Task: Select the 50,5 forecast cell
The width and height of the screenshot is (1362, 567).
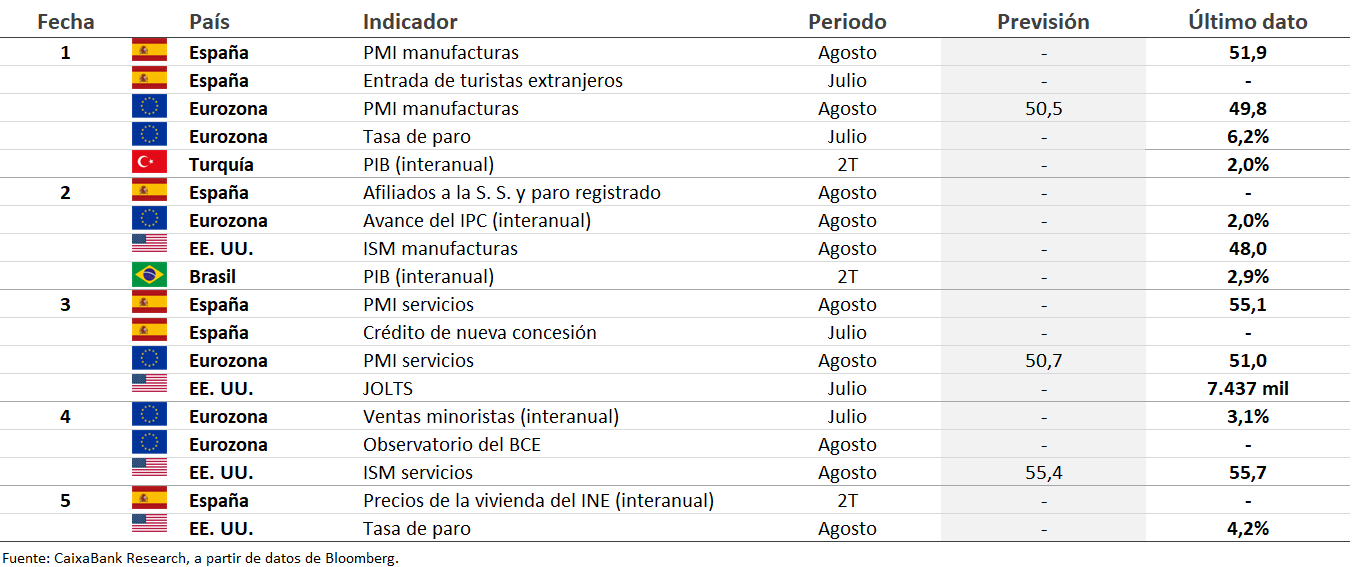Action: pos(1043,108)
